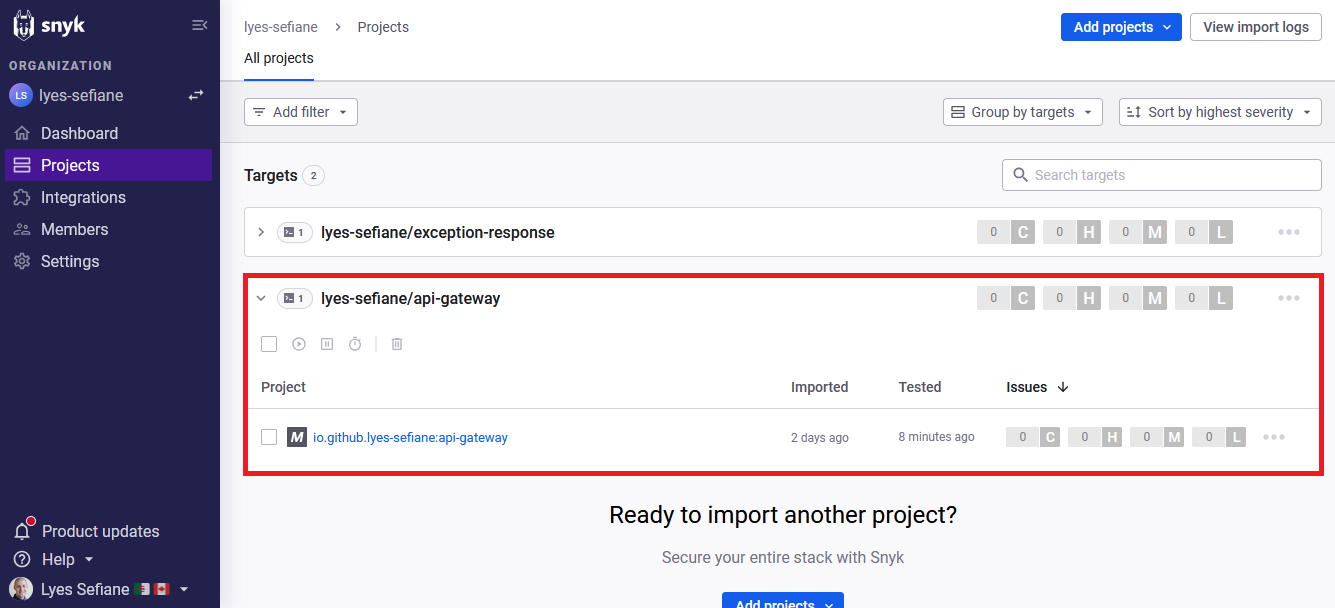Image resolution: width=1335 pixels, height=608 pixels.
Task: Click high severity badge of exception-response
Action: coord(1072,232)
